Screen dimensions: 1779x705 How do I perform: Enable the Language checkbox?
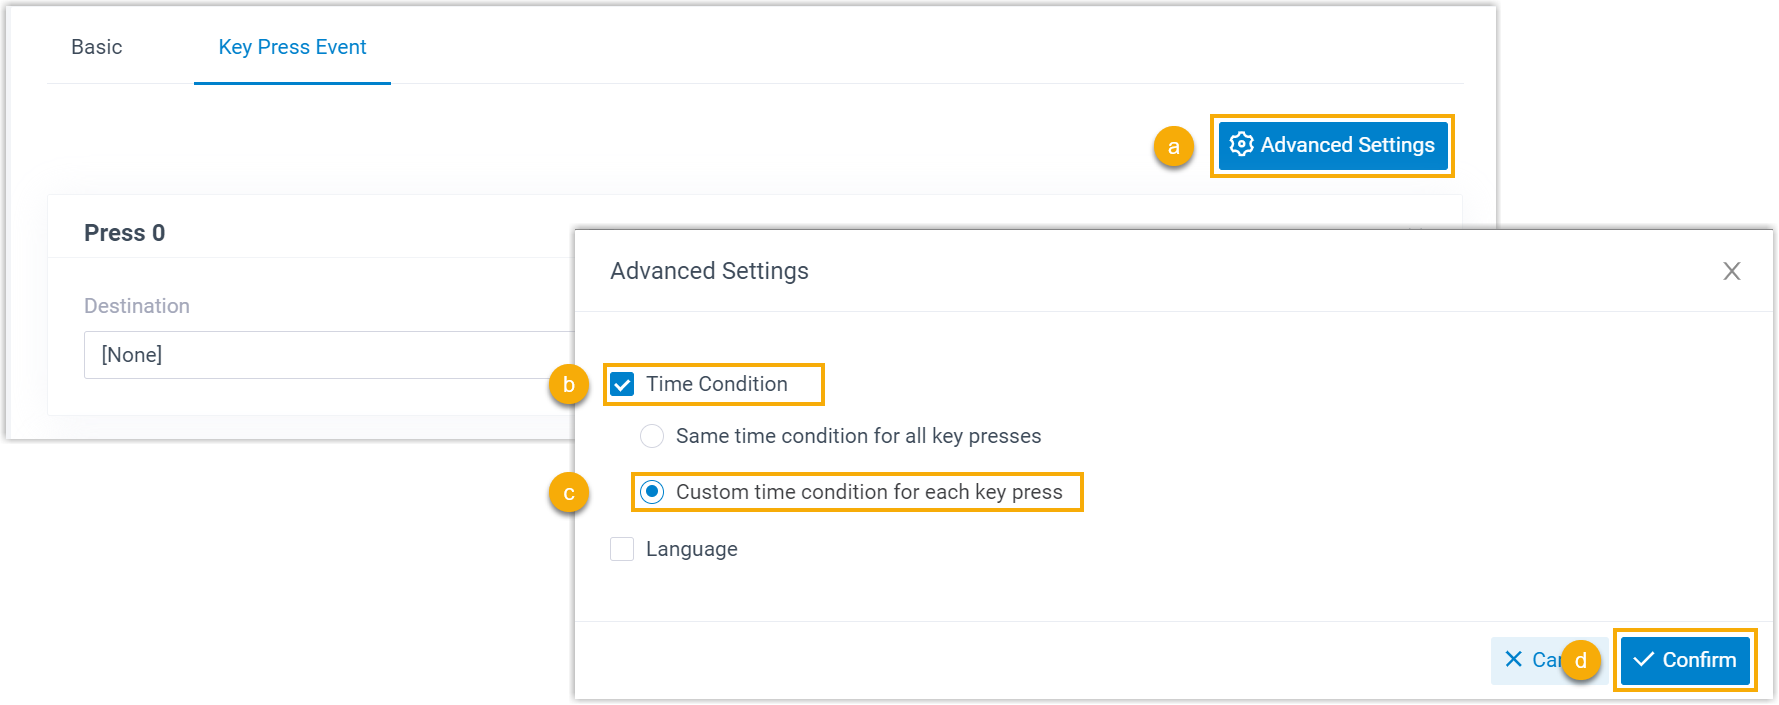pyautogui.click(x=622, y=549)
